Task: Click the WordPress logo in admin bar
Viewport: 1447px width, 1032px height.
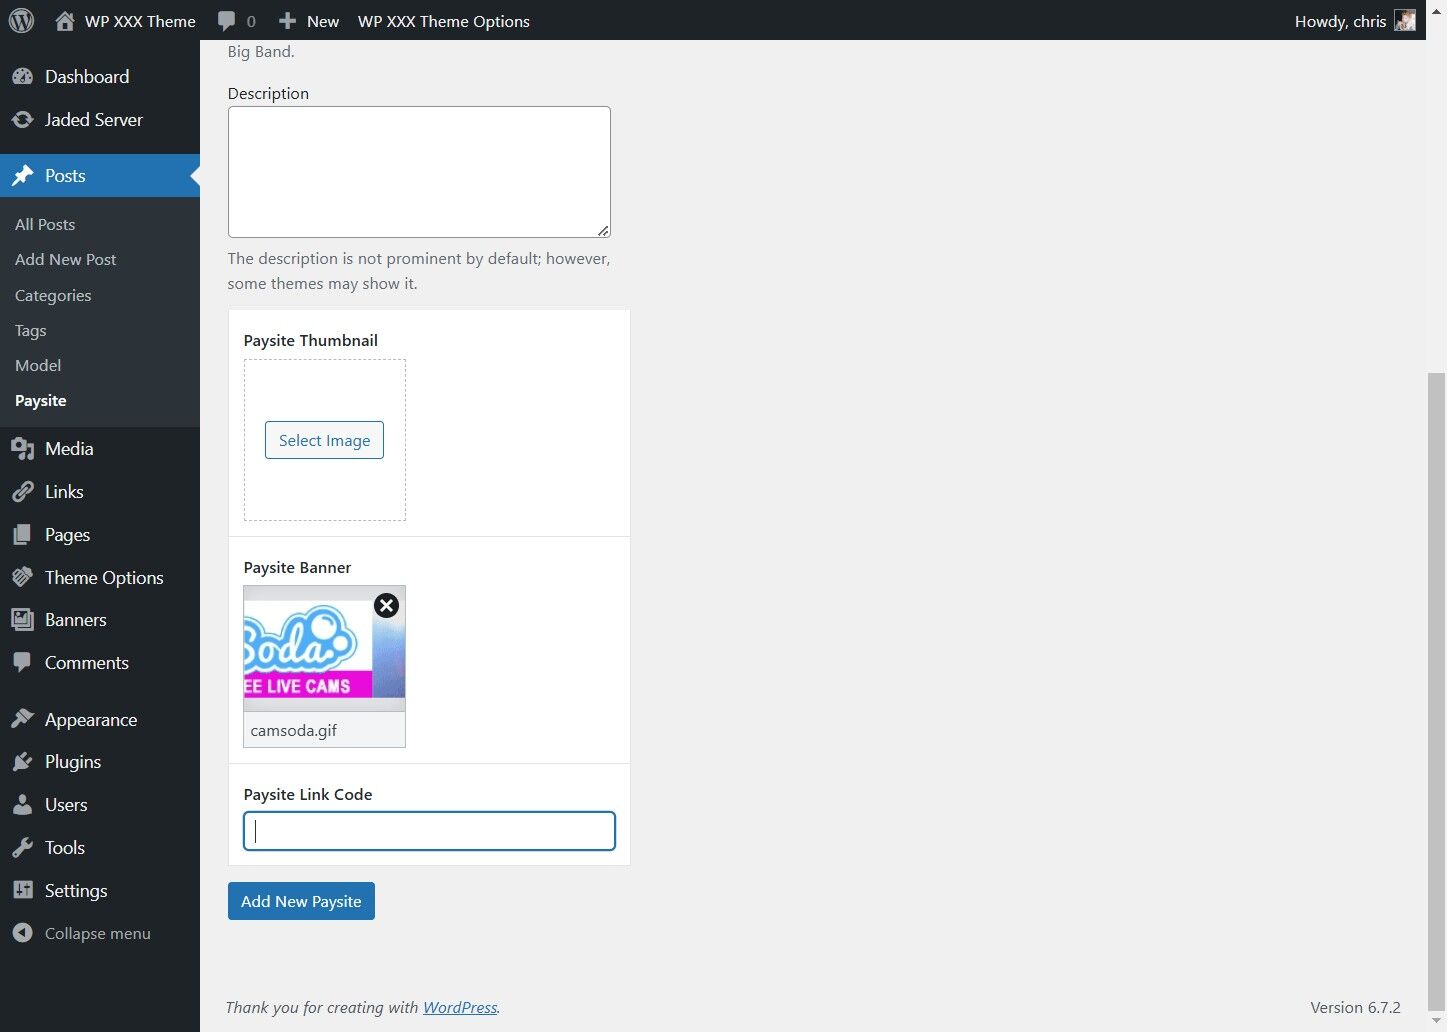Action: pos(21,20)
